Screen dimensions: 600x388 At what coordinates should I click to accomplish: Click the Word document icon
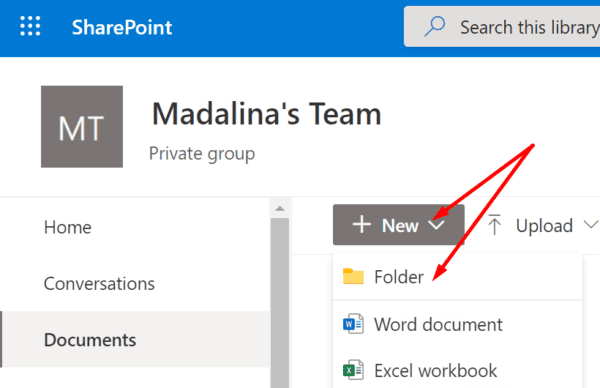coord(353,324)
